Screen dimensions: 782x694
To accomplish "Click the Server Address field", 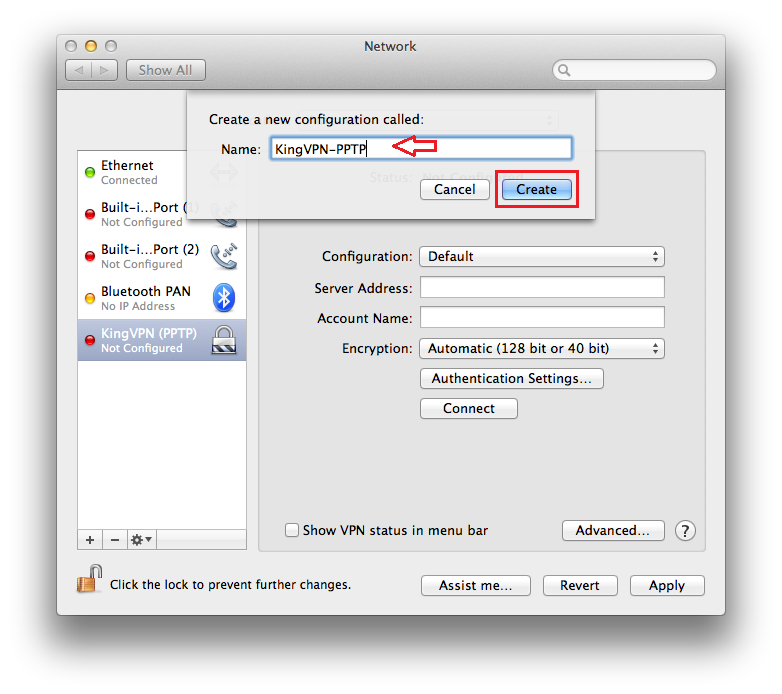I will click(x=542, y=288).
